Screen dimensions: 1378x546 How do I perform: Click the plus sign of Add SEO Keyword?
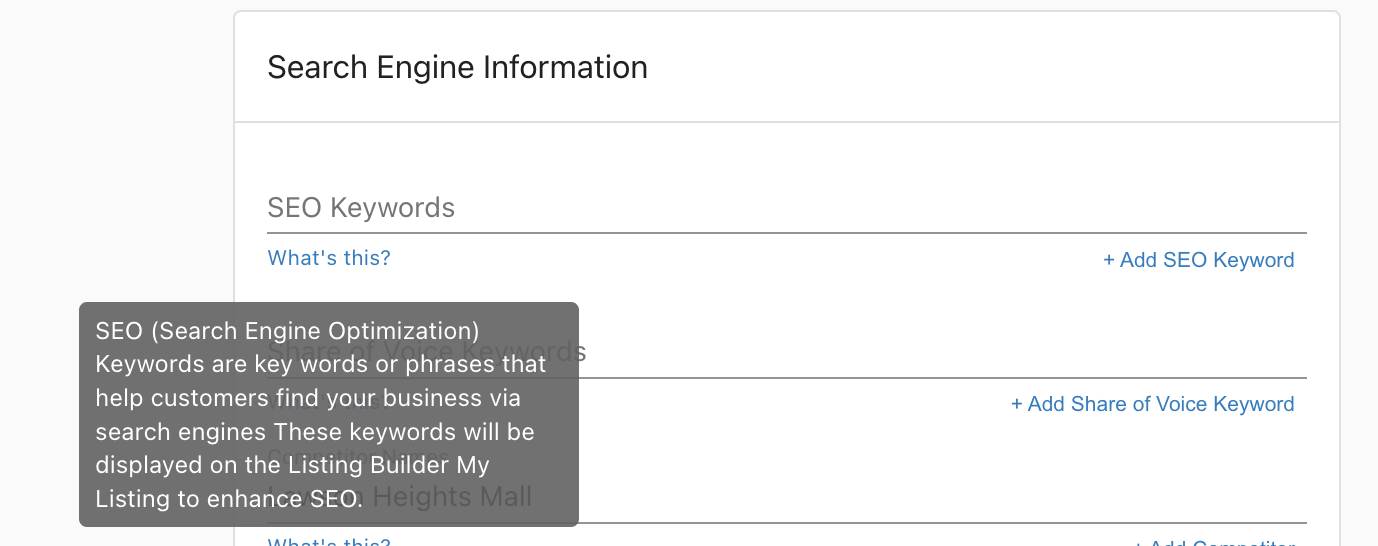click(1109, 260)
